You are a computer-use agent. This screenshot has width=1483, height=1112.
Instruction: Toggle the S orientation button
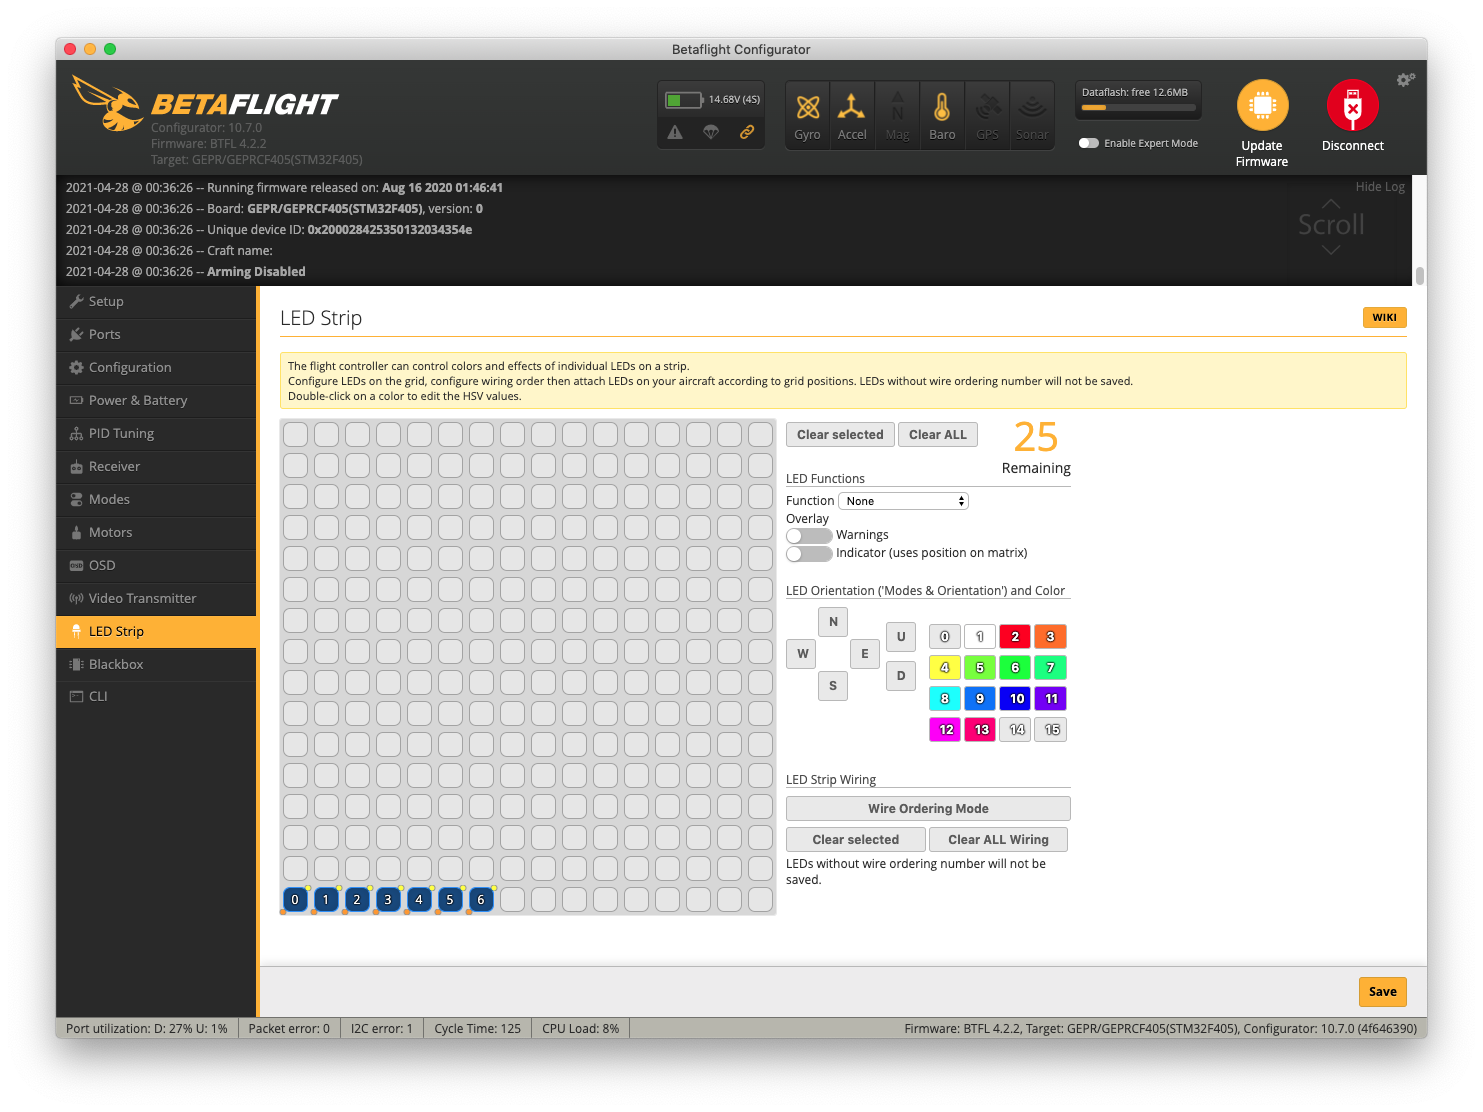[x=833, y=686]
